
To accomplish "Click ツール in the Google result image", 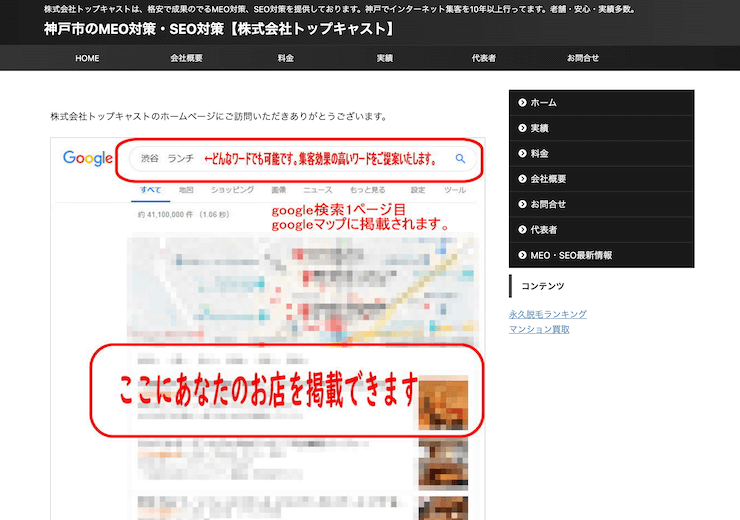I will pyautogui.click(x=455, y=190).
